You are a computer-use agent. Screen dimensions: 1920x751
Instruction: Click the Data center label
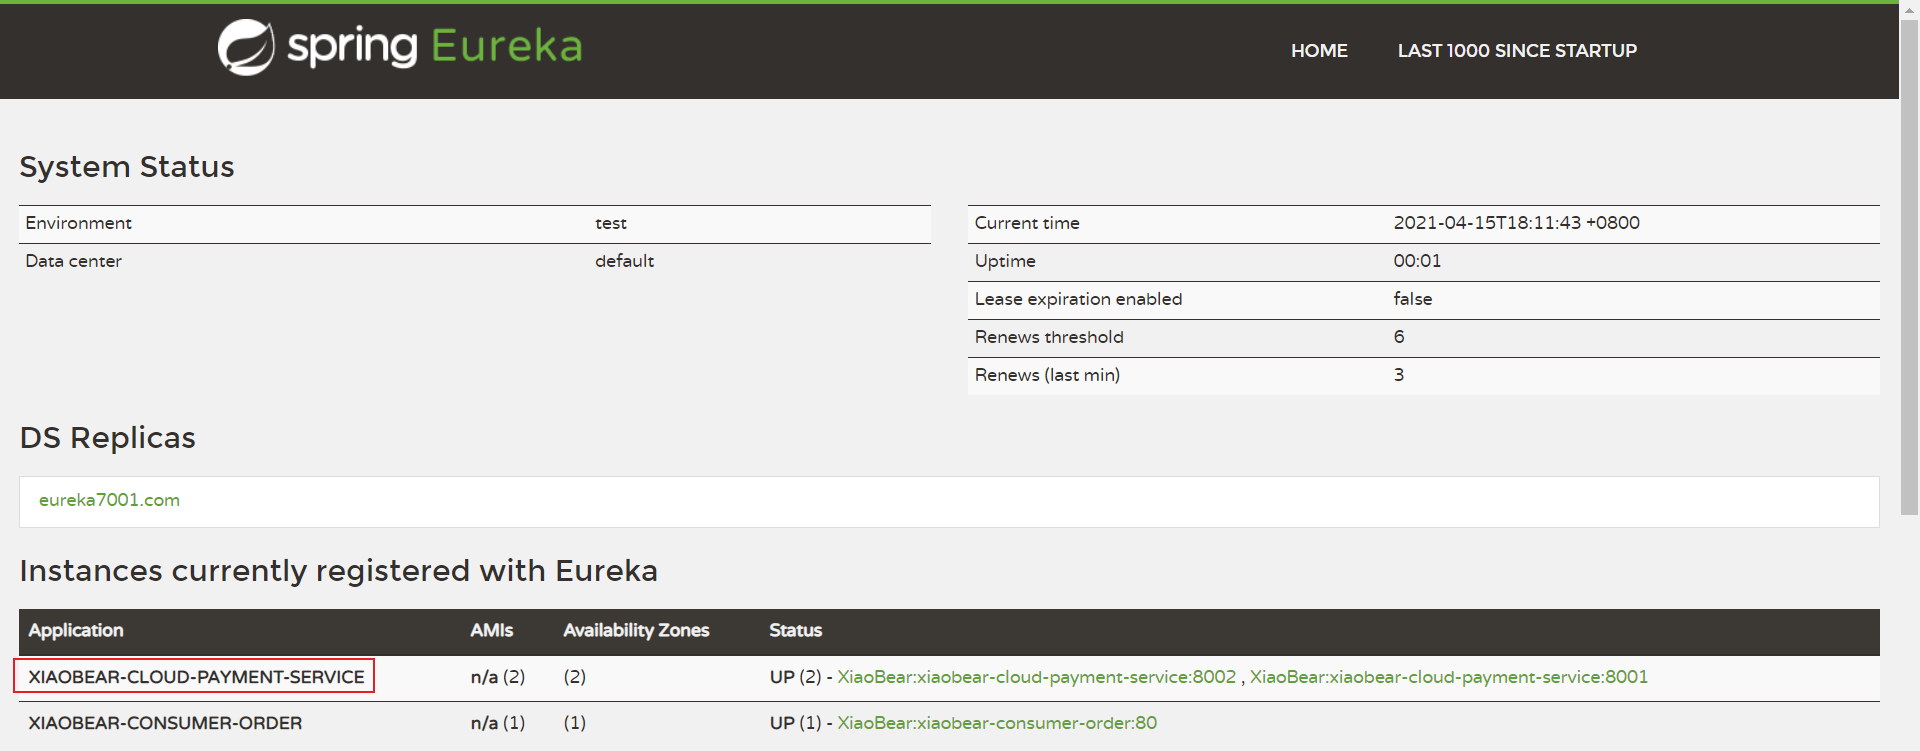(74, 261)
